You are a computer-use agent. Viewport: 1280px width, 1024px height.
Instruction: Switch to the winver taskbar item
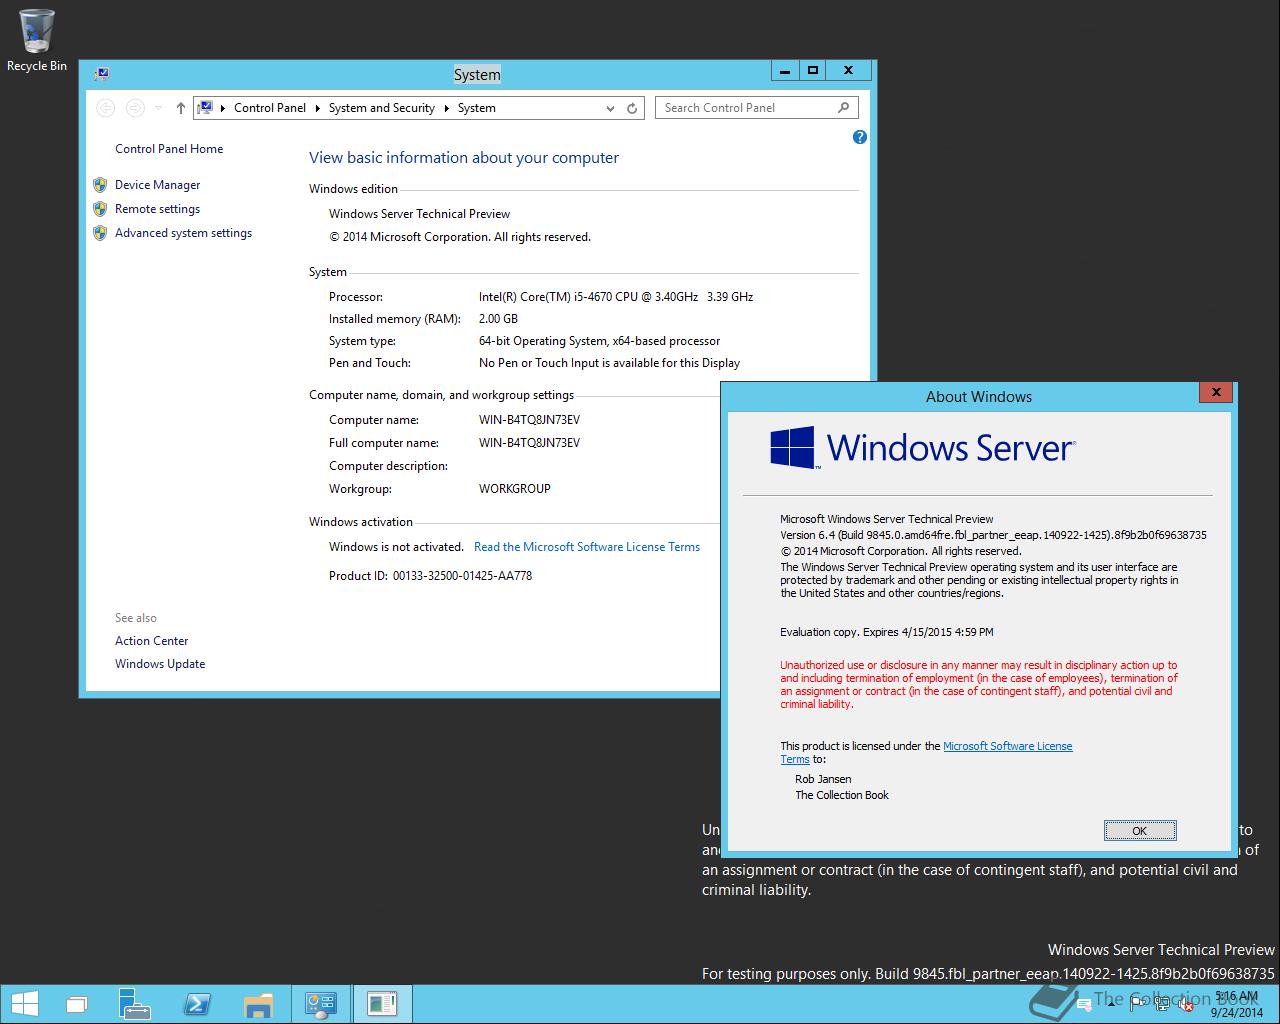pos(382,1004)
